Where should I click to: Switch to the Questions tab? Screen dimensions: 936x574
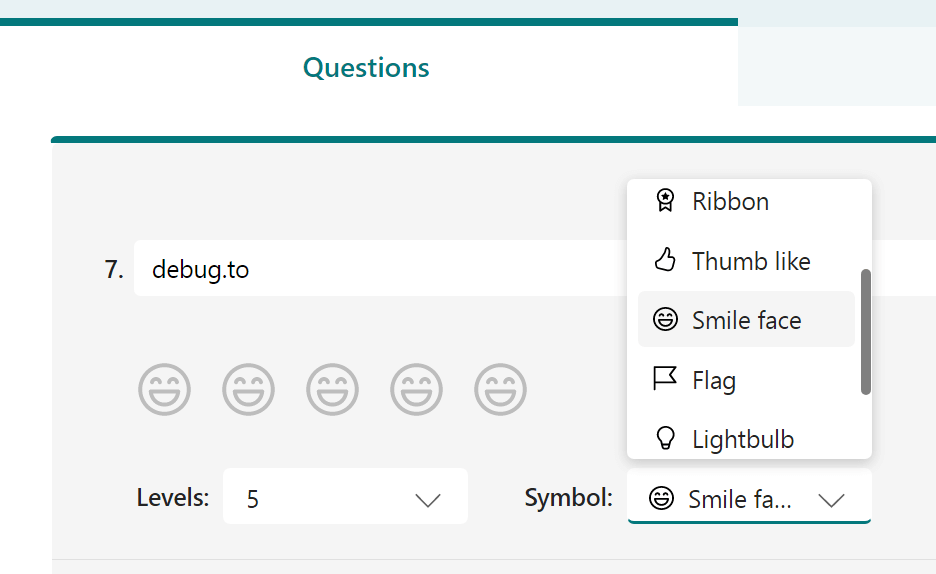366,68
